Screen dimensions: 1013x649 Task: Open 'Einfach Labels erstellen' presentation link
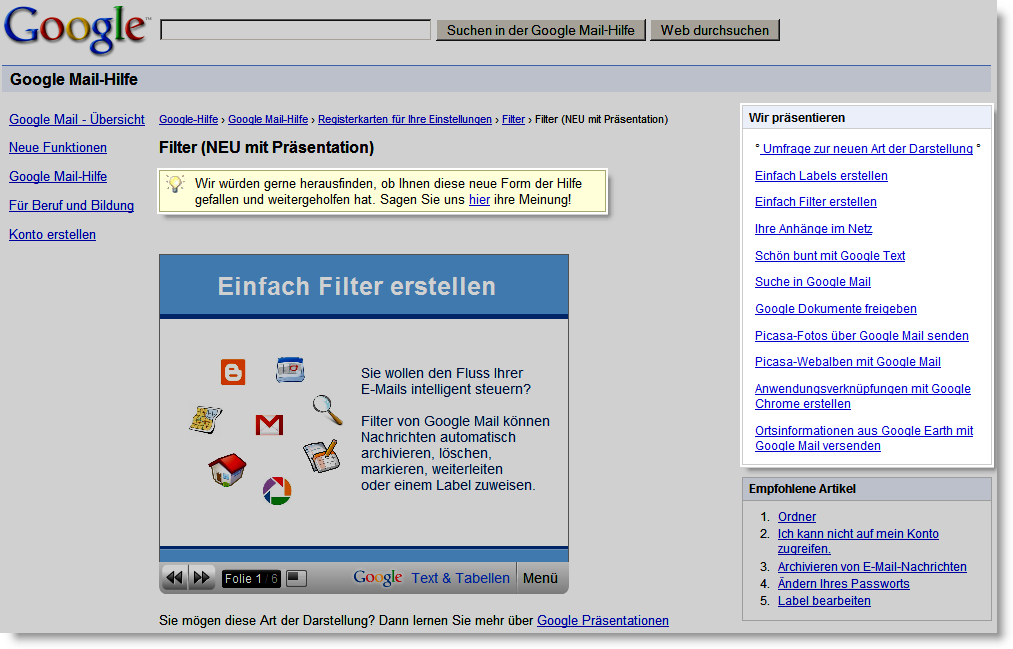(821, 176)
